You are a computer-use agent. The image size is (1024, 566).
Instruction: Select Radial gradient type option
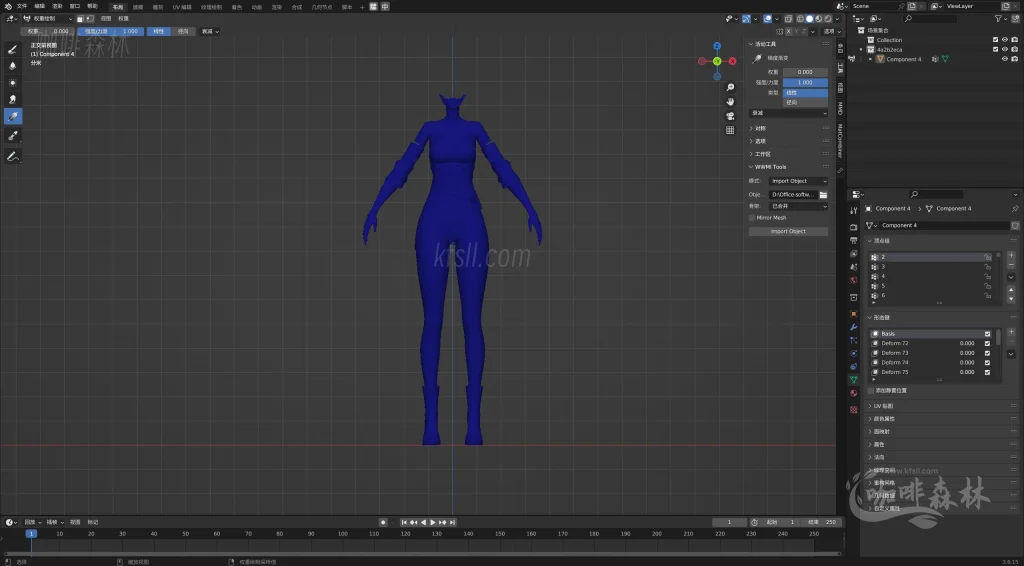point(805,102)
